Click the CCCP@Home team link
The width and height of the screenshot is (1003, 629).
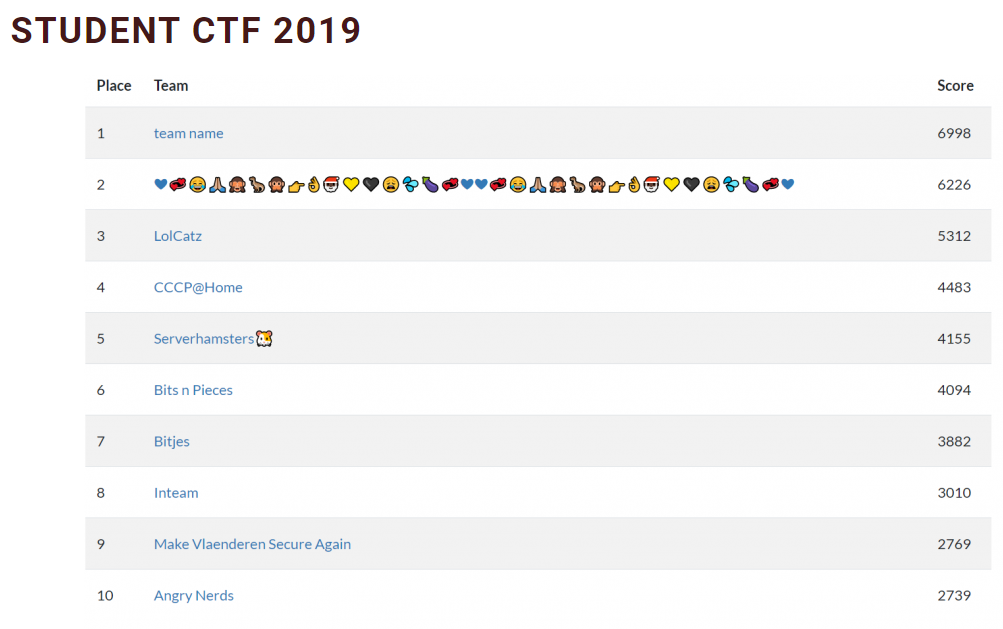point(198,288)
